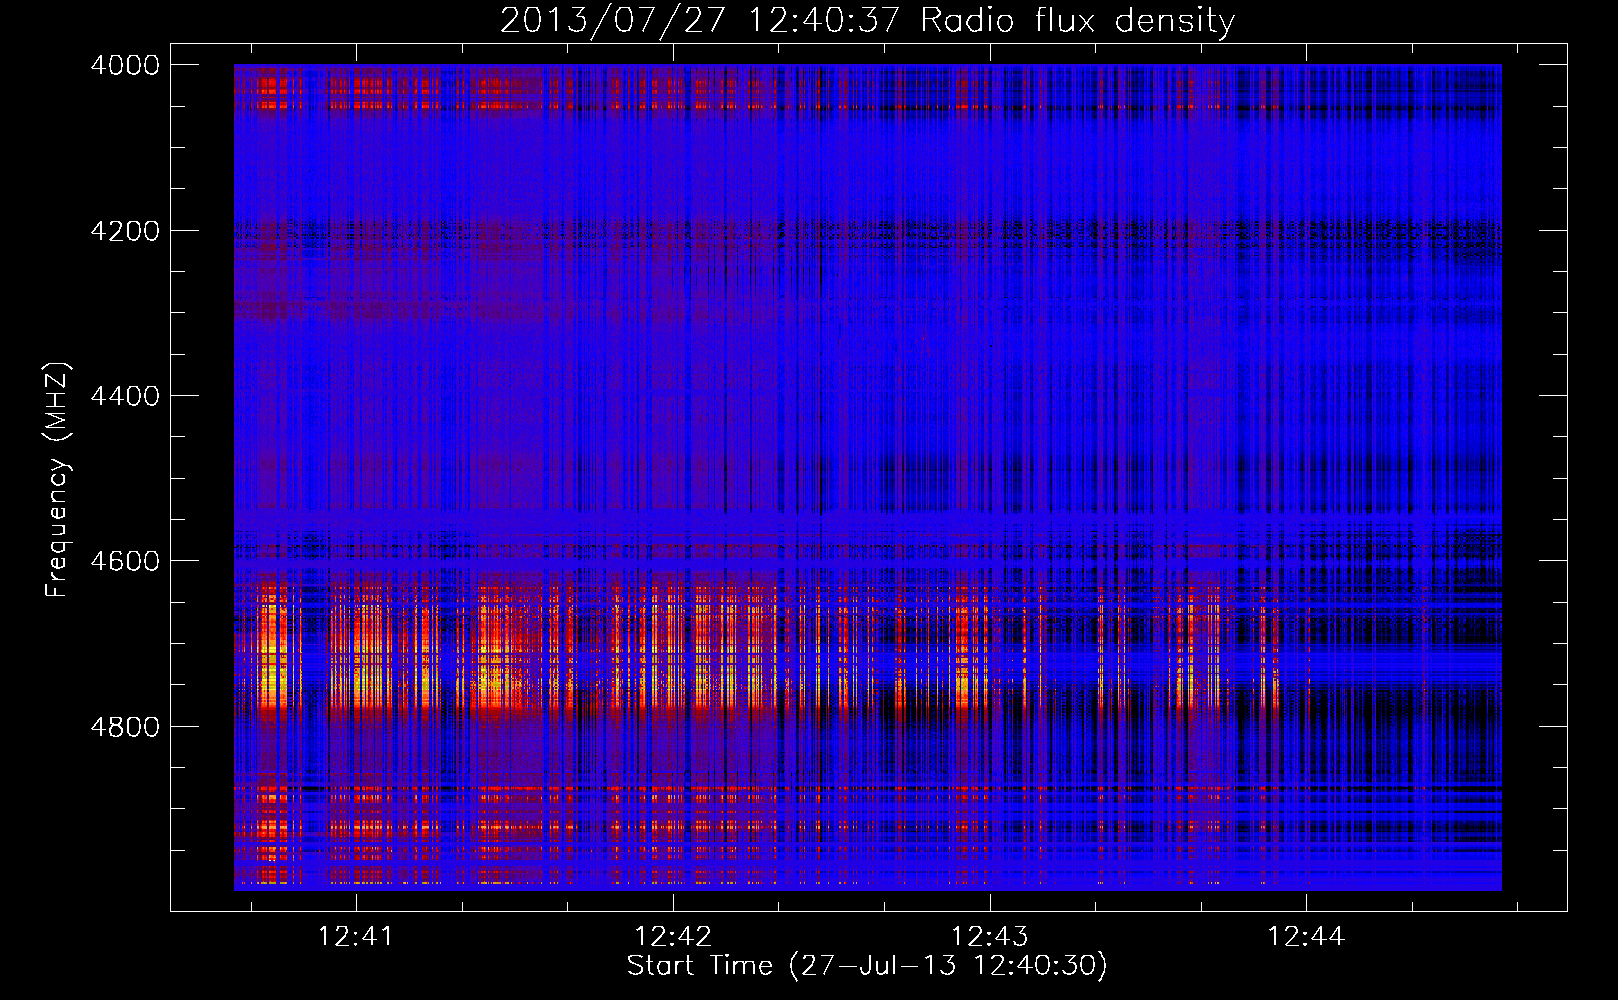Click the 12:43 time tick label
This screenshot has height=1000, width=1618.
coord(989,937)
